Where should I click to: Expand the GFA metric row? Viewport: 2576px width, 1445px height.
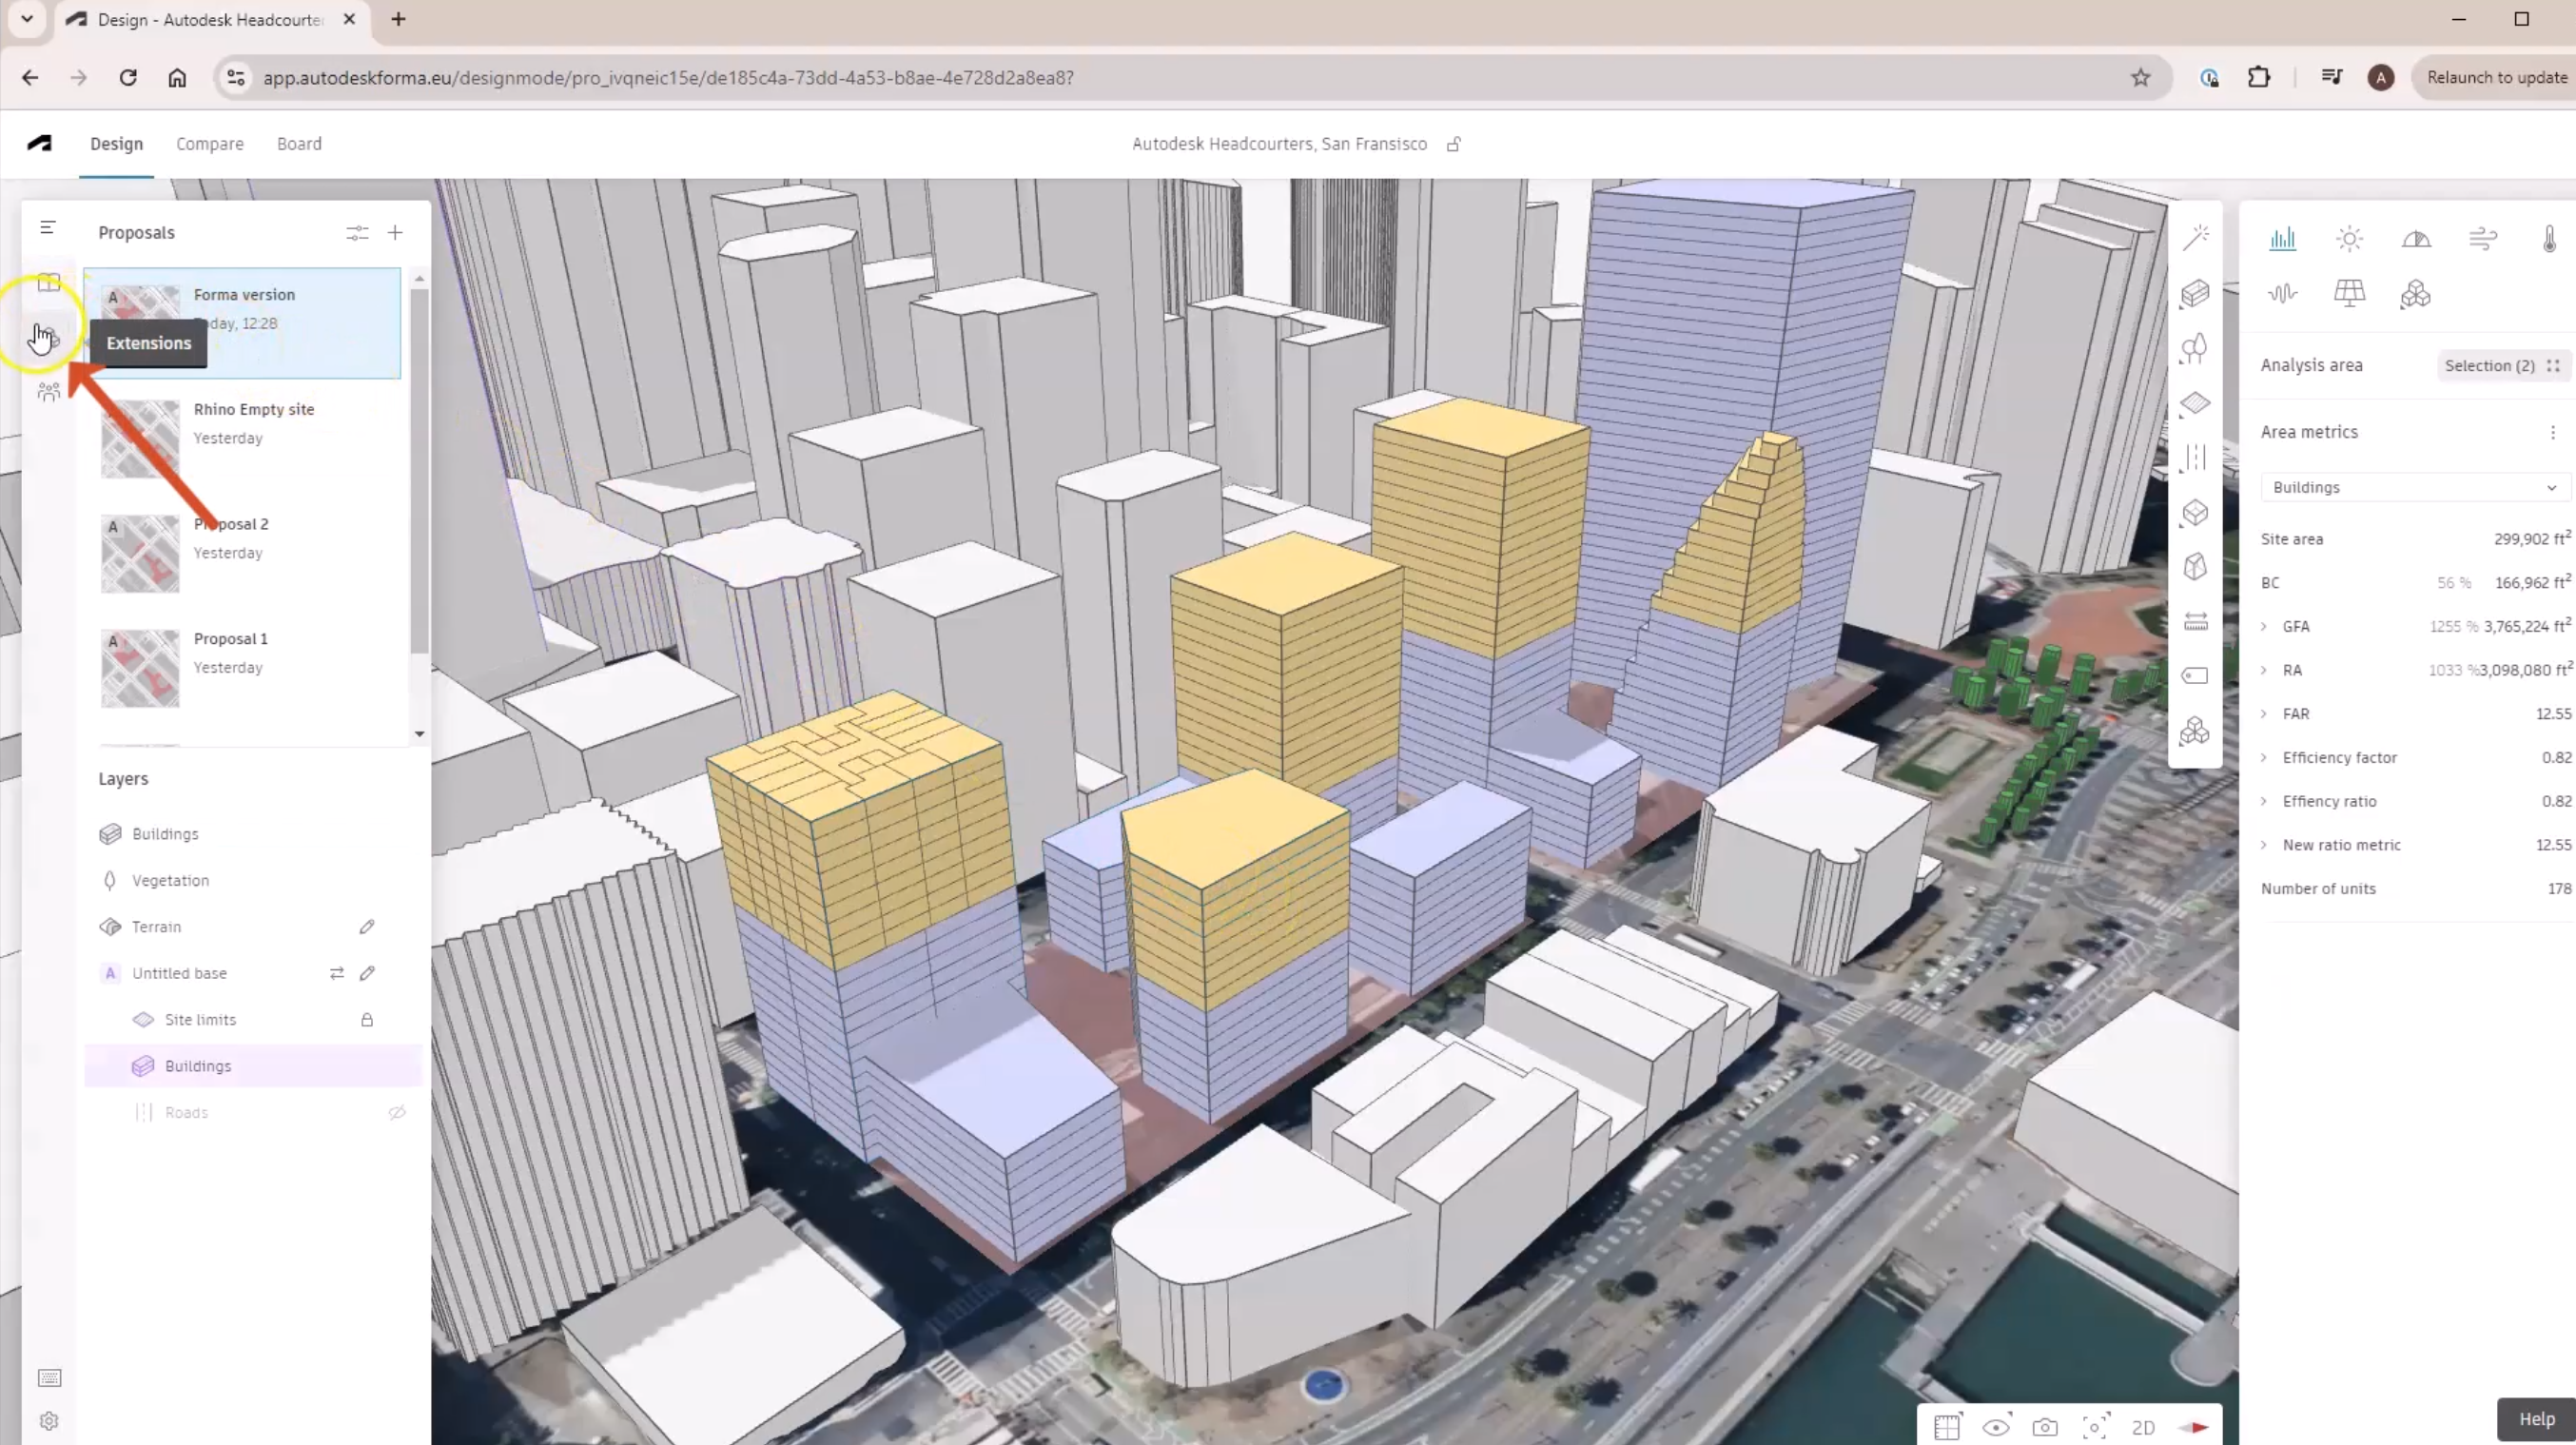click(x=2265, y=626)
